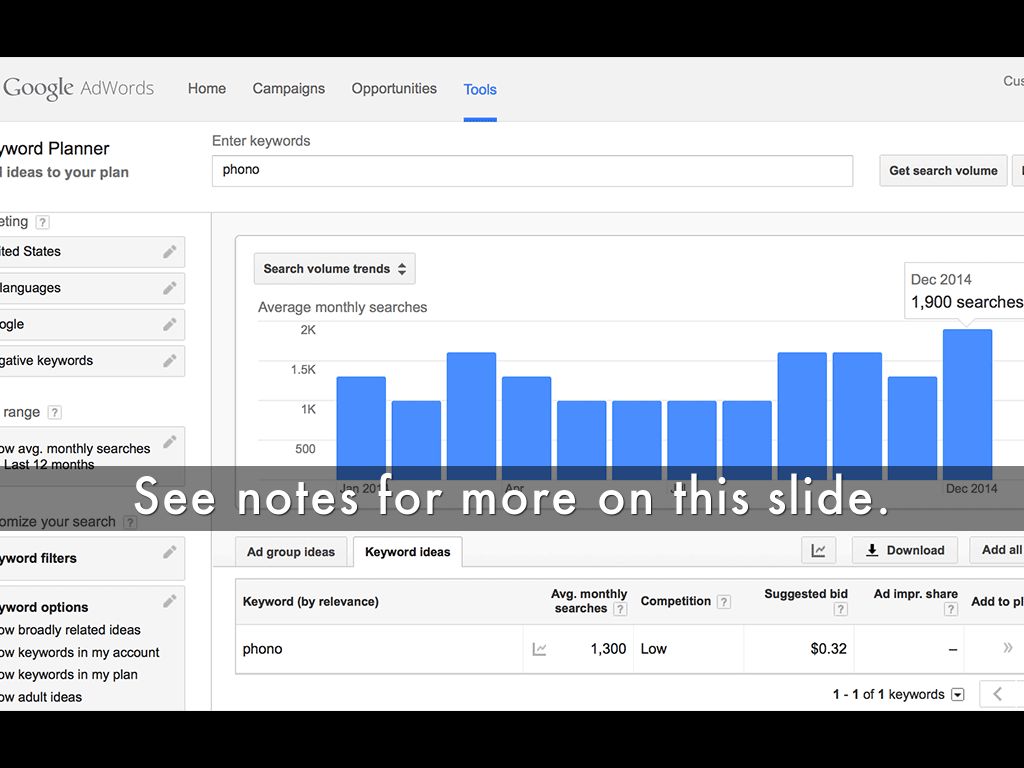The height and width of the screenshot is (768, 1024).
Task: Add phono keyword using double-arrow icon
Action: point(1007,648)
